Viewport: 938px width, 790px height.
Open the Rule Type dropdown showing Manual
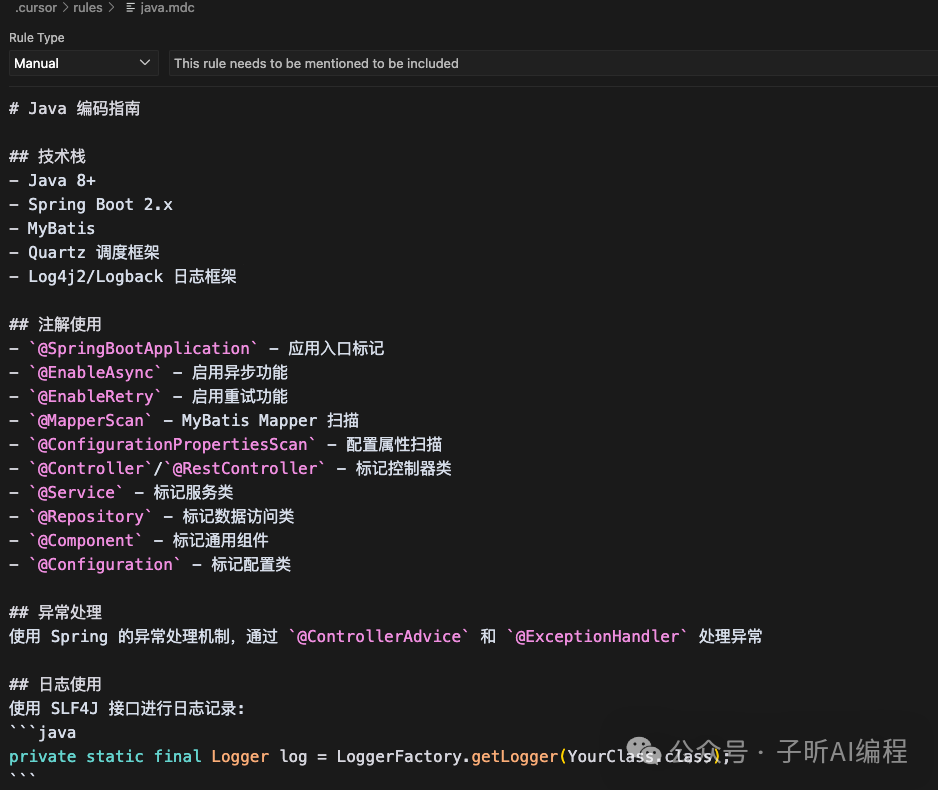[84, 63]
